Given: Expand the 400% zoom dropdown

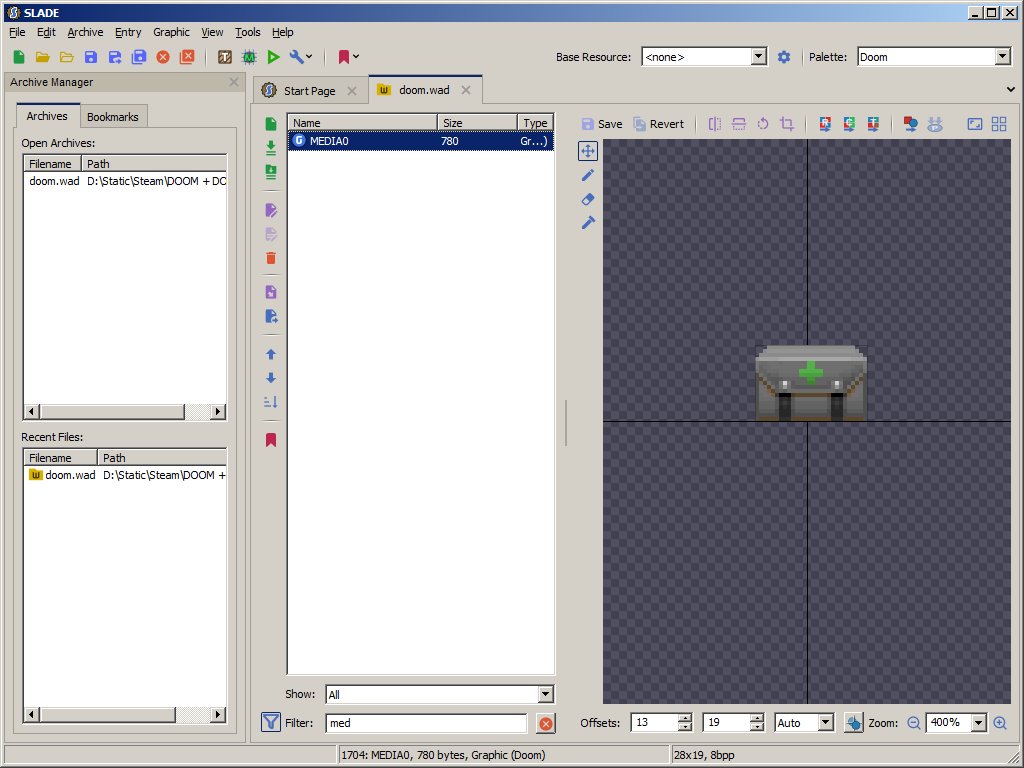Looking at the screenshot, I should tap(978, 723).
